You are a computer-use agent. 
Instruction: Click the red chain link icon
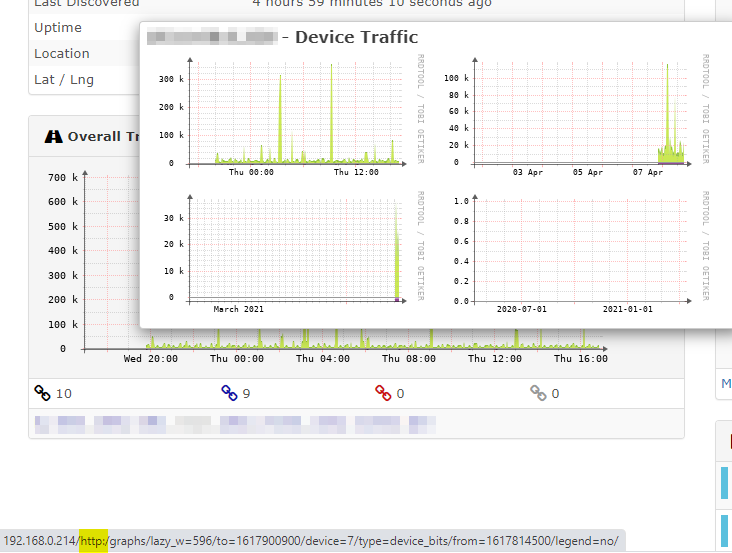point(383,393)
